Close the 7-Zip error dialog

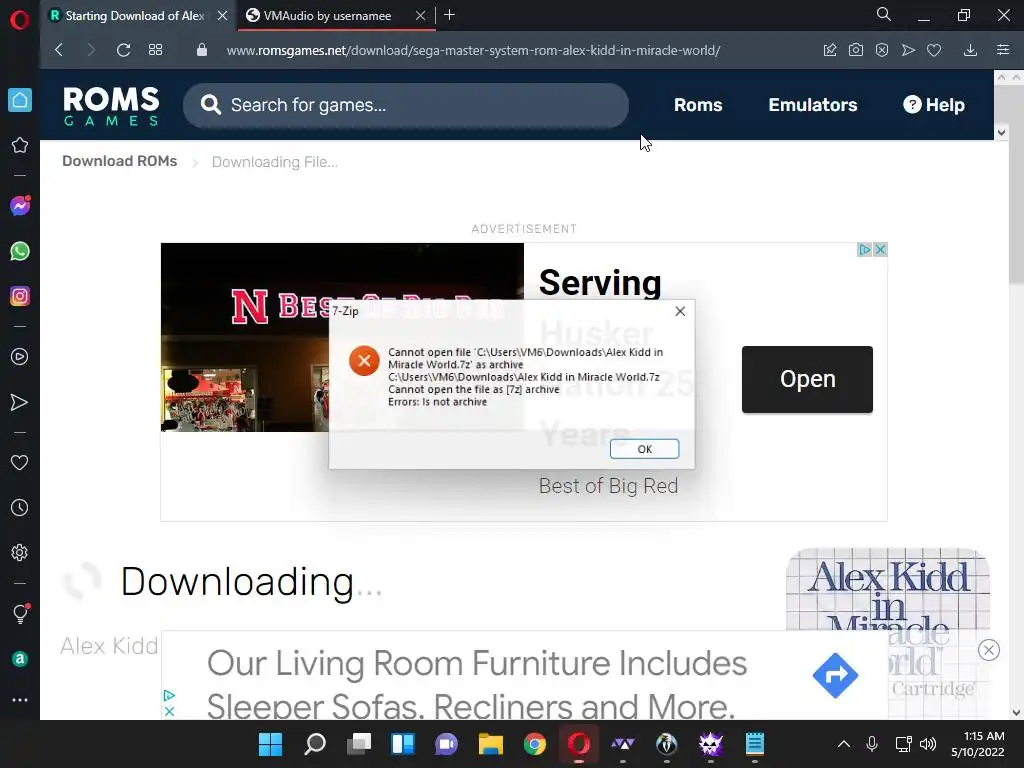pyautogui.click(x=680, y=312)
